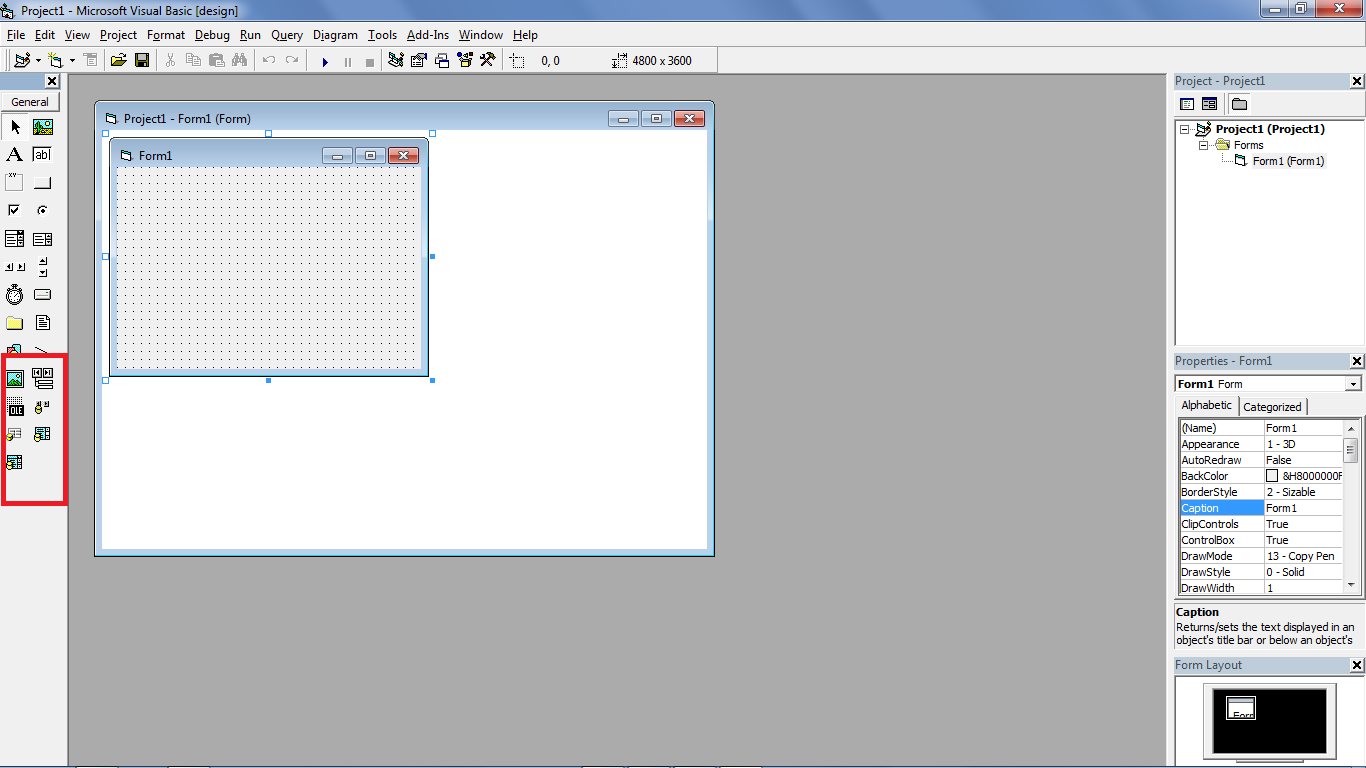This screenshot has height=768, width=1366.
Task: Select the DirListBox folder control tool
Action: point(15,323)
